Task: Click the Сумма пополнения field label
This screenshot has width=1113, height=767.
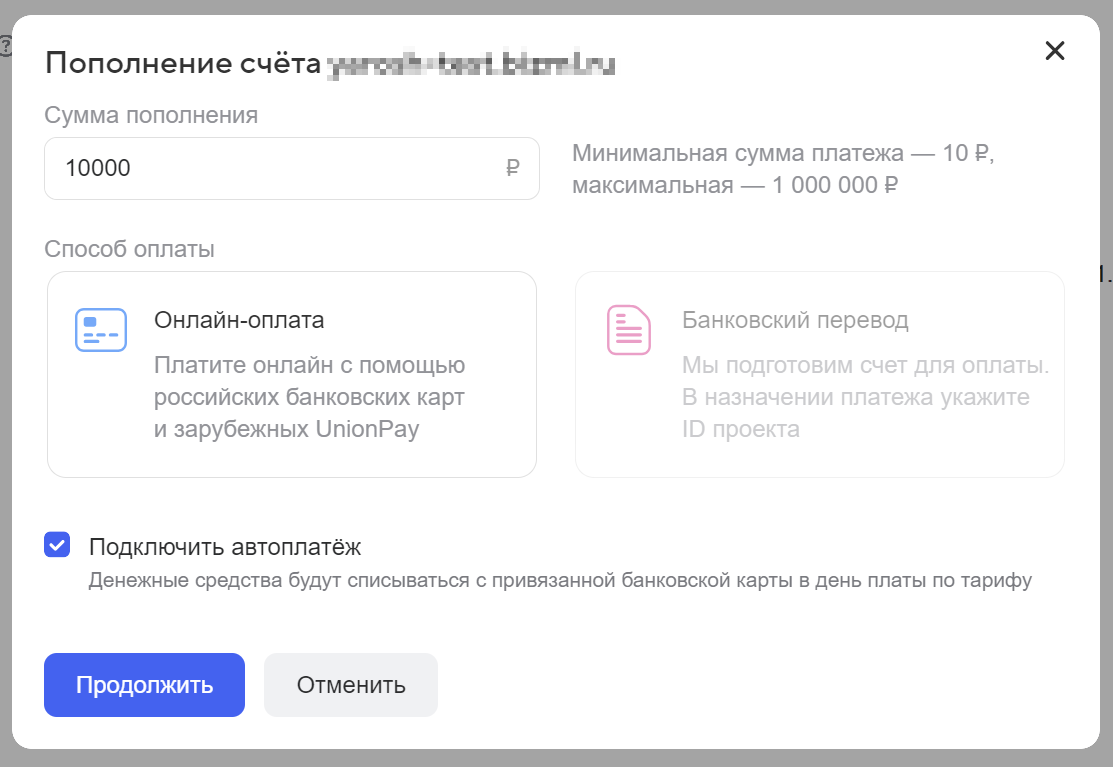Action: [x=151, y=115]
